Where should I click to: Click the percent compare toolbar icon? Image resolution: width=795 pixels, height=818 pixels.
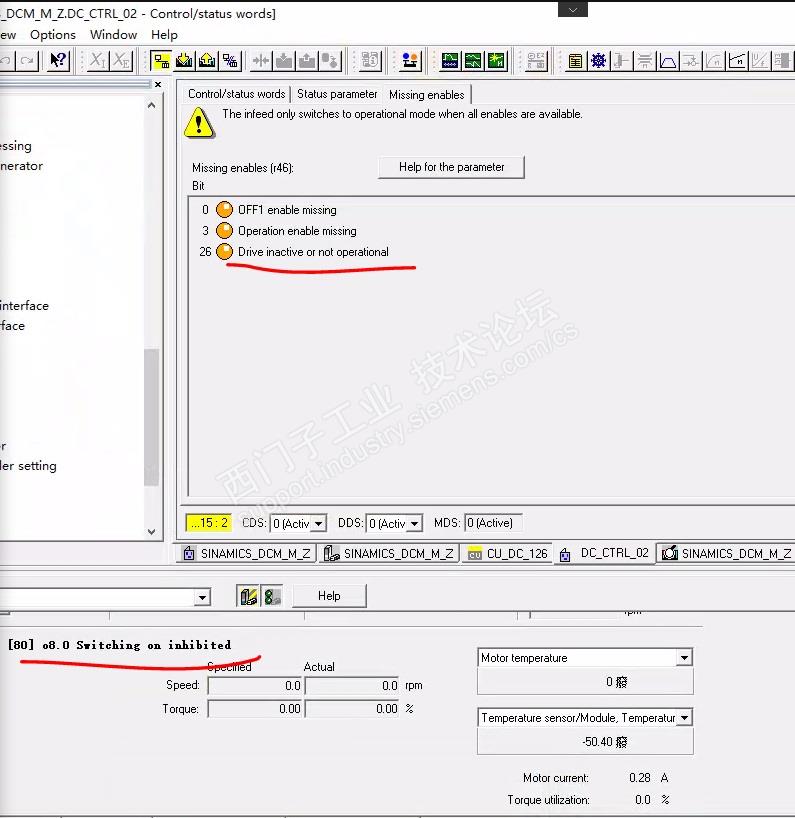click(x=230, y=61)
